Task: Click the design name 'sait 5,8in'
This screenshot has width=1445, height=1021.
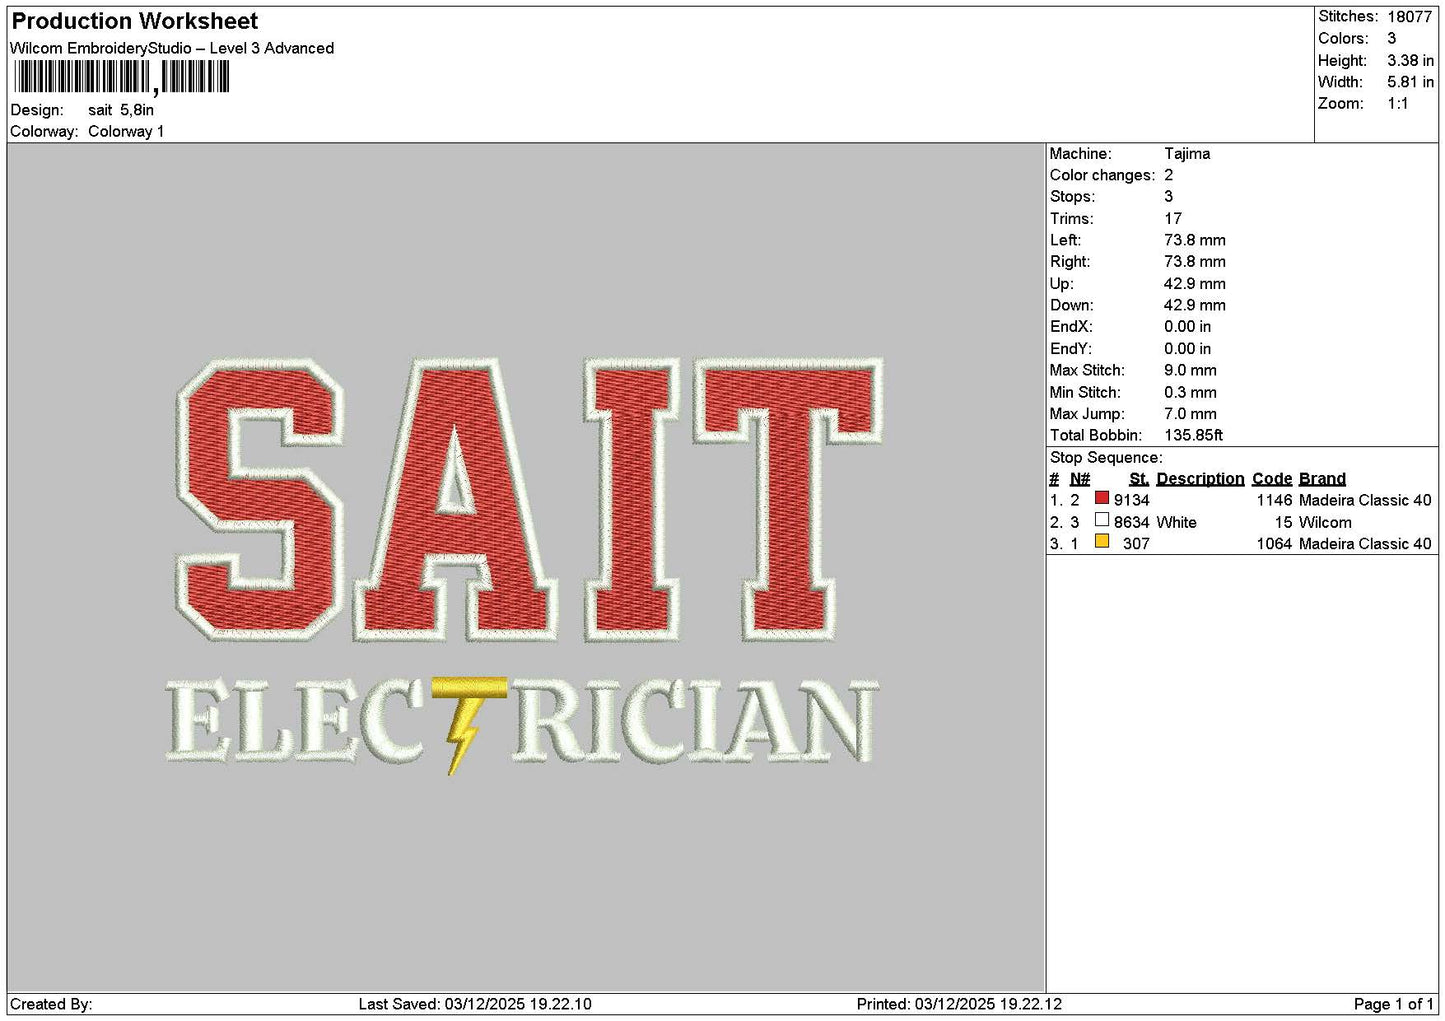Action: point(121,110)
